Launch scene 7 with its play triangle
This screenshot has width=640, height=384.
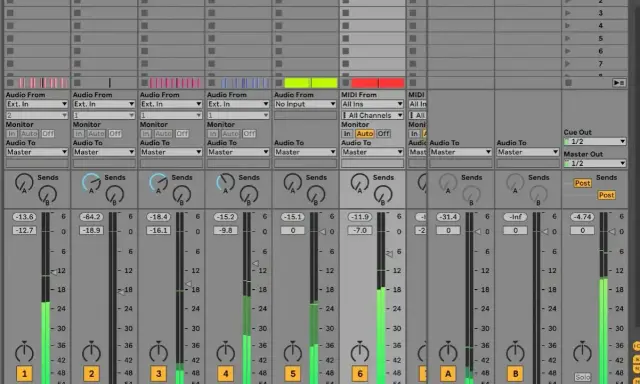click(x=568, y=64)
